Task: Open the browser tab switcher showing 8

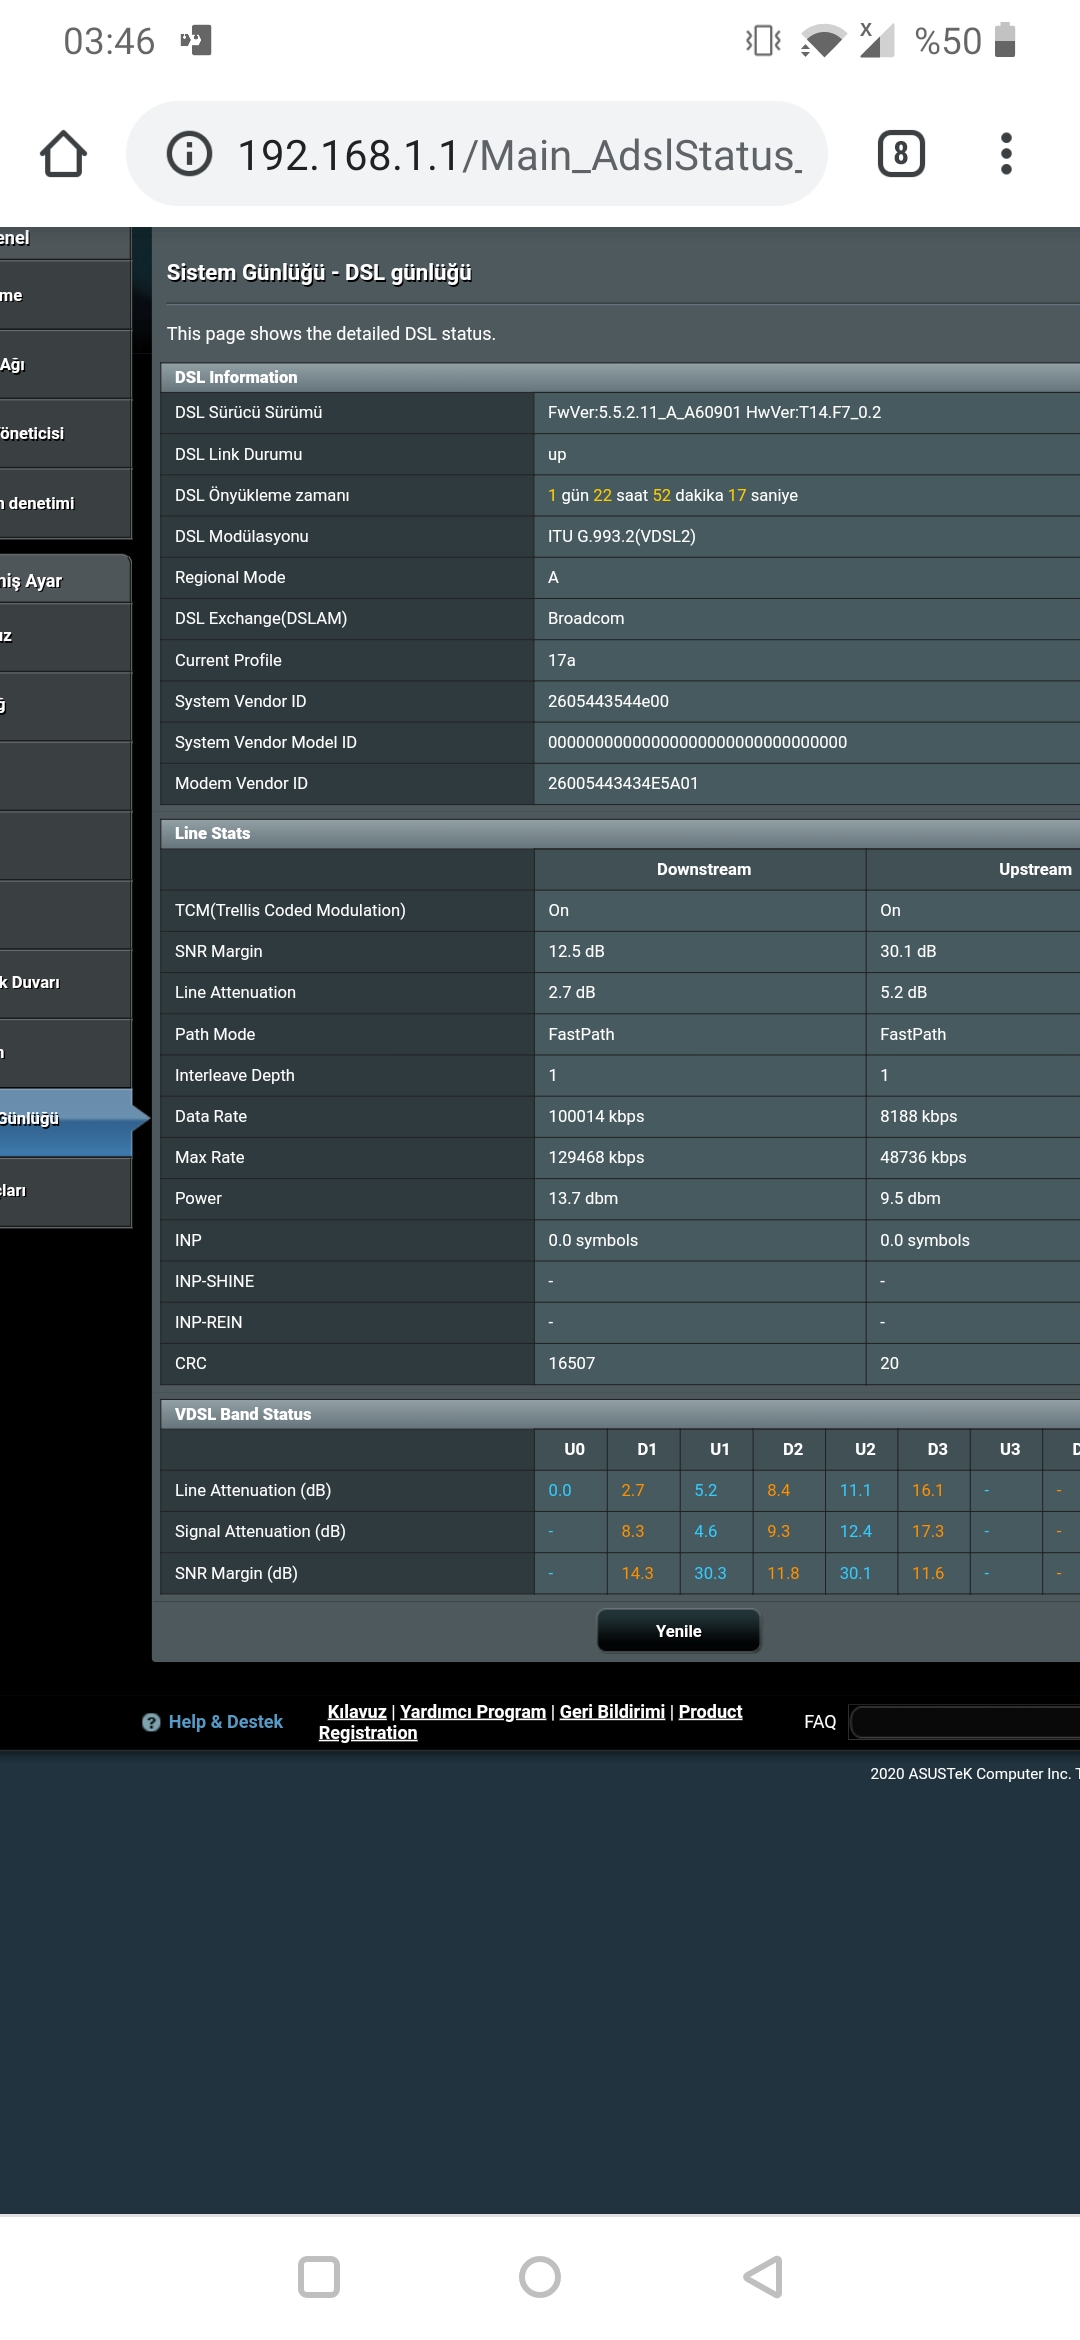Action: (900, 154)
